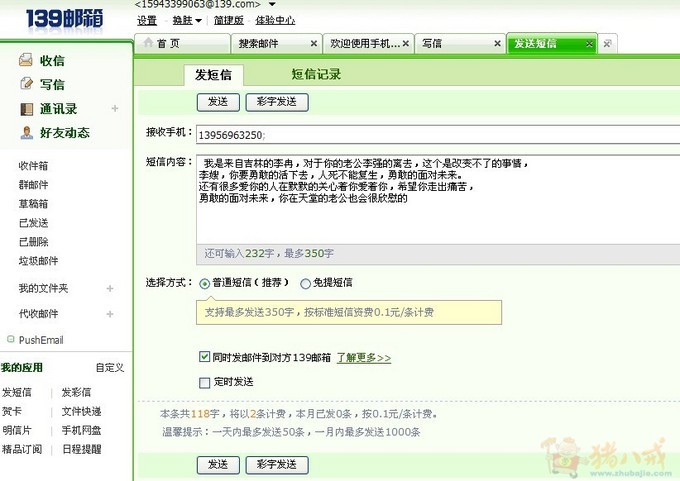Open 已发送 folder
Viewport: 680px width, 481px height.
tap(33, 223)
